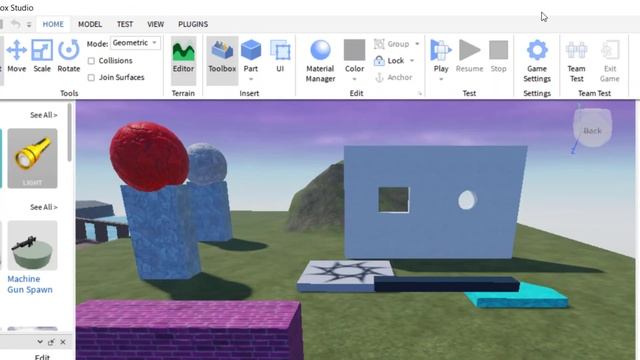Expand the Color dropdown arrow

coord(354,79)
